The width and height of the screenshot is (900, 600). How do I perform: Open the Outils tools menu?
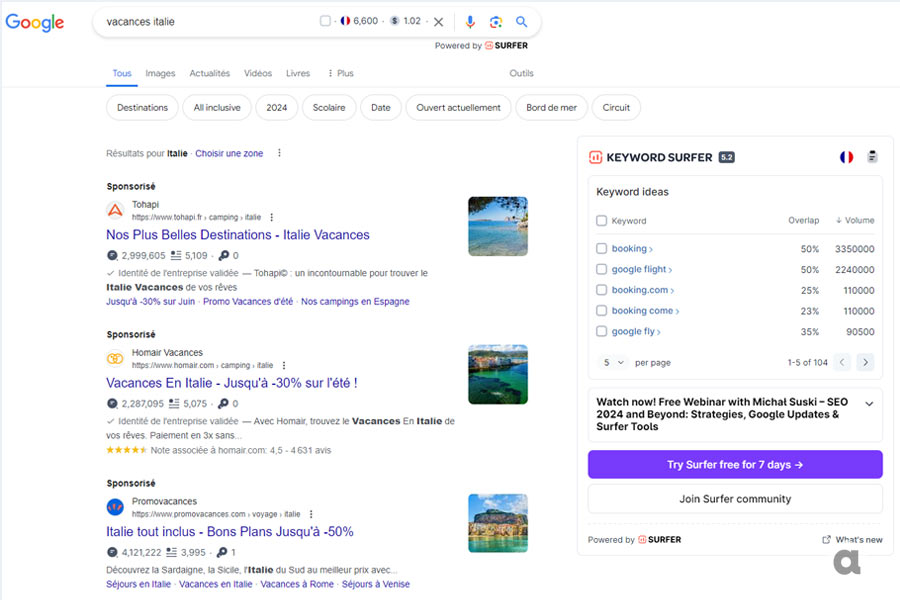521,73
